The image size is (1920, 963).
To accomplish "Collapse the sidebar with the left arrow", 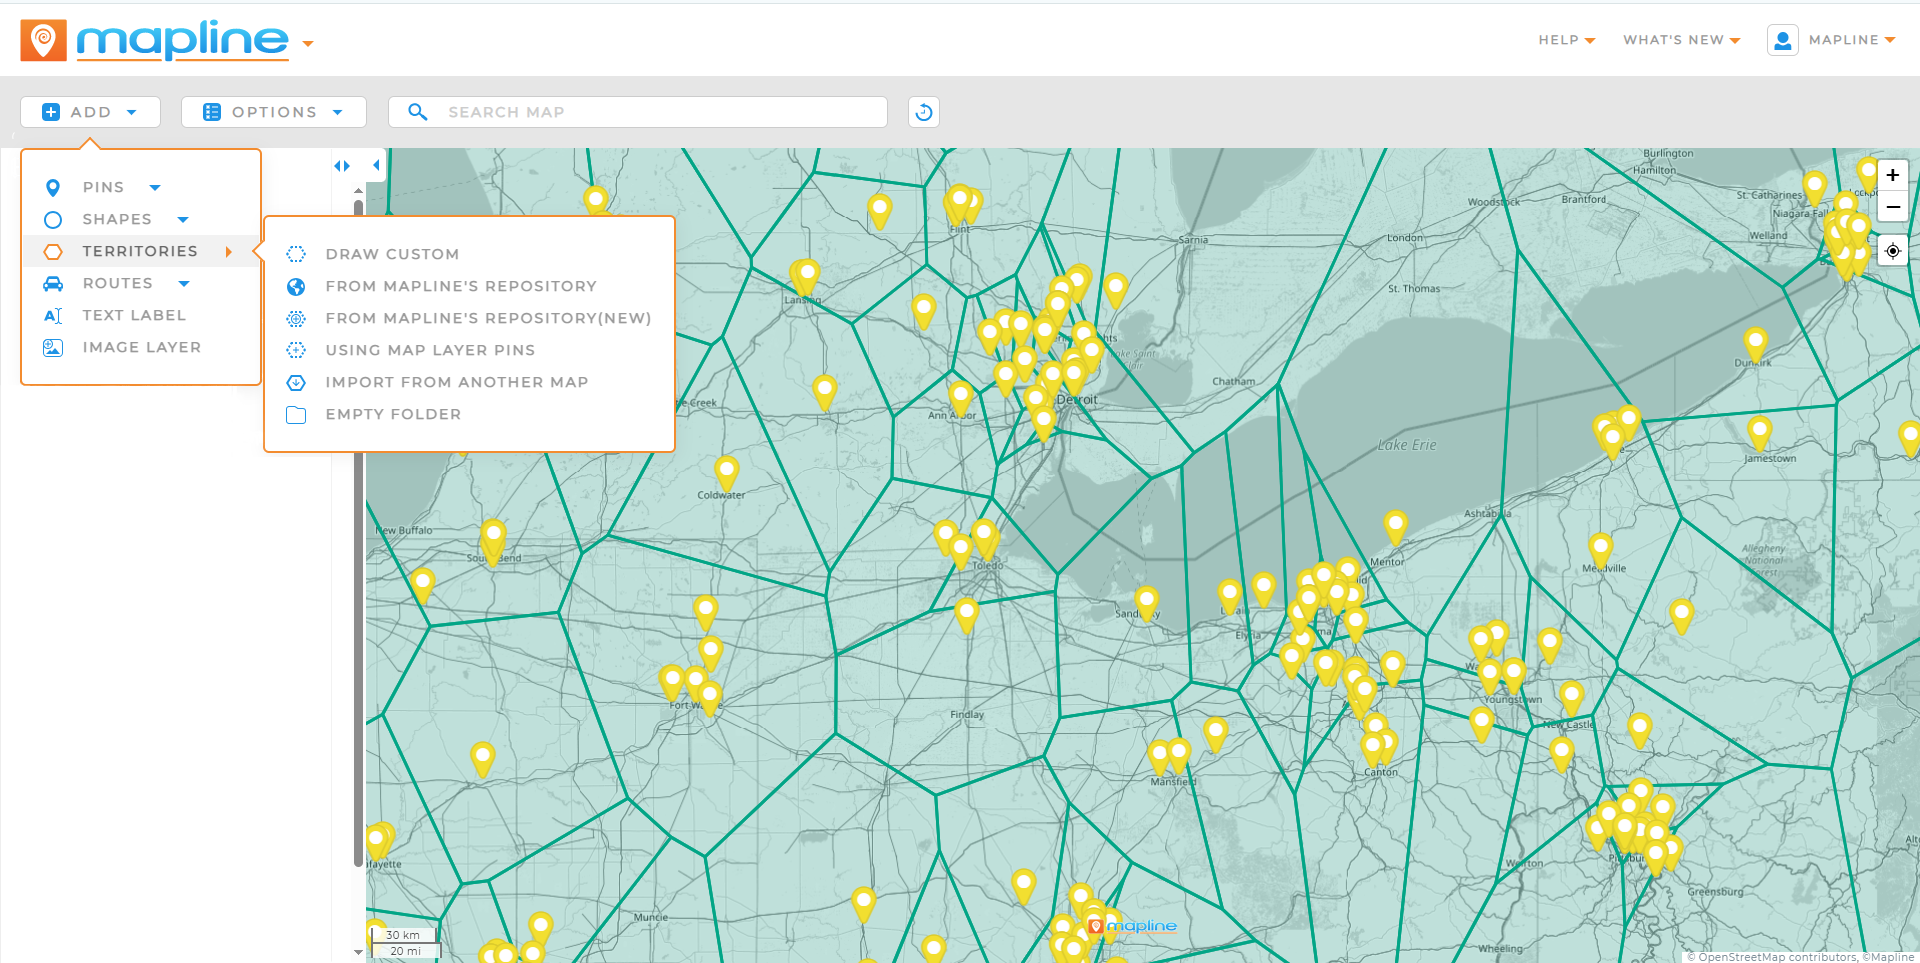I will pyautogui.click(x=376, y=165).
